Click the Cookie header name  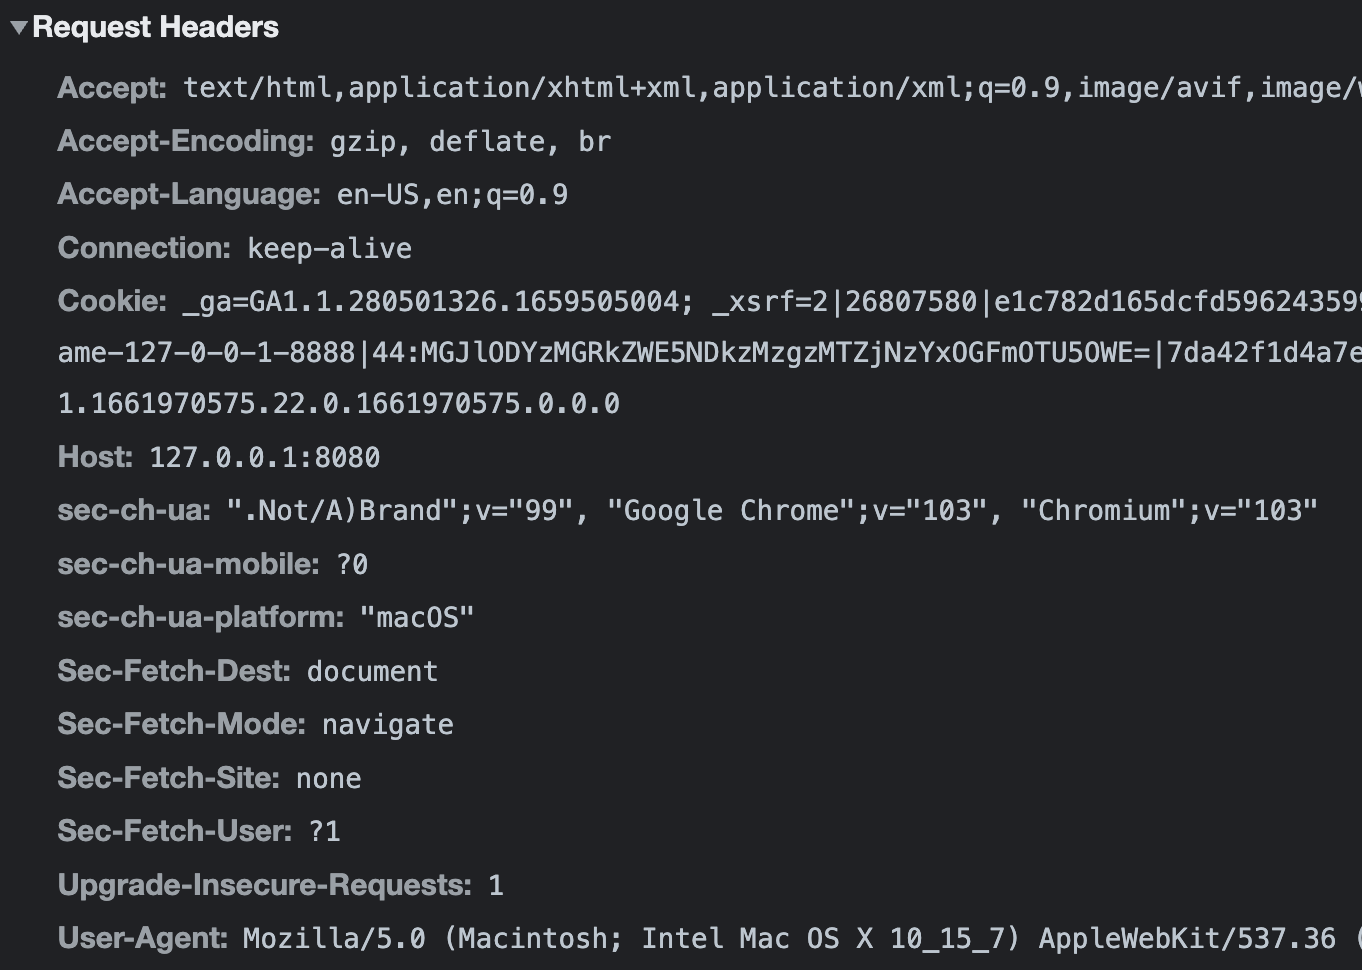[x=112, y=301]
